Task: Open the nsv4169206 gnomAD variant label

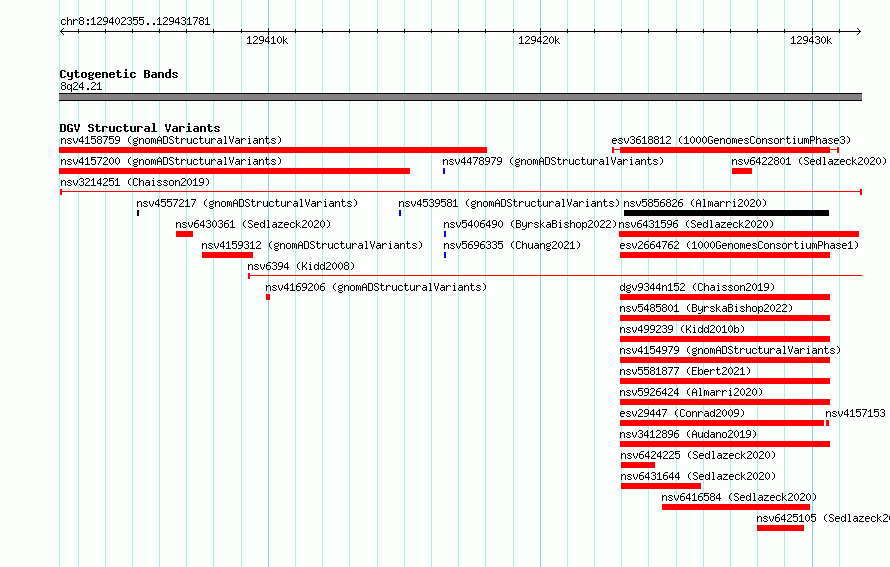Action: click(376, 287)
